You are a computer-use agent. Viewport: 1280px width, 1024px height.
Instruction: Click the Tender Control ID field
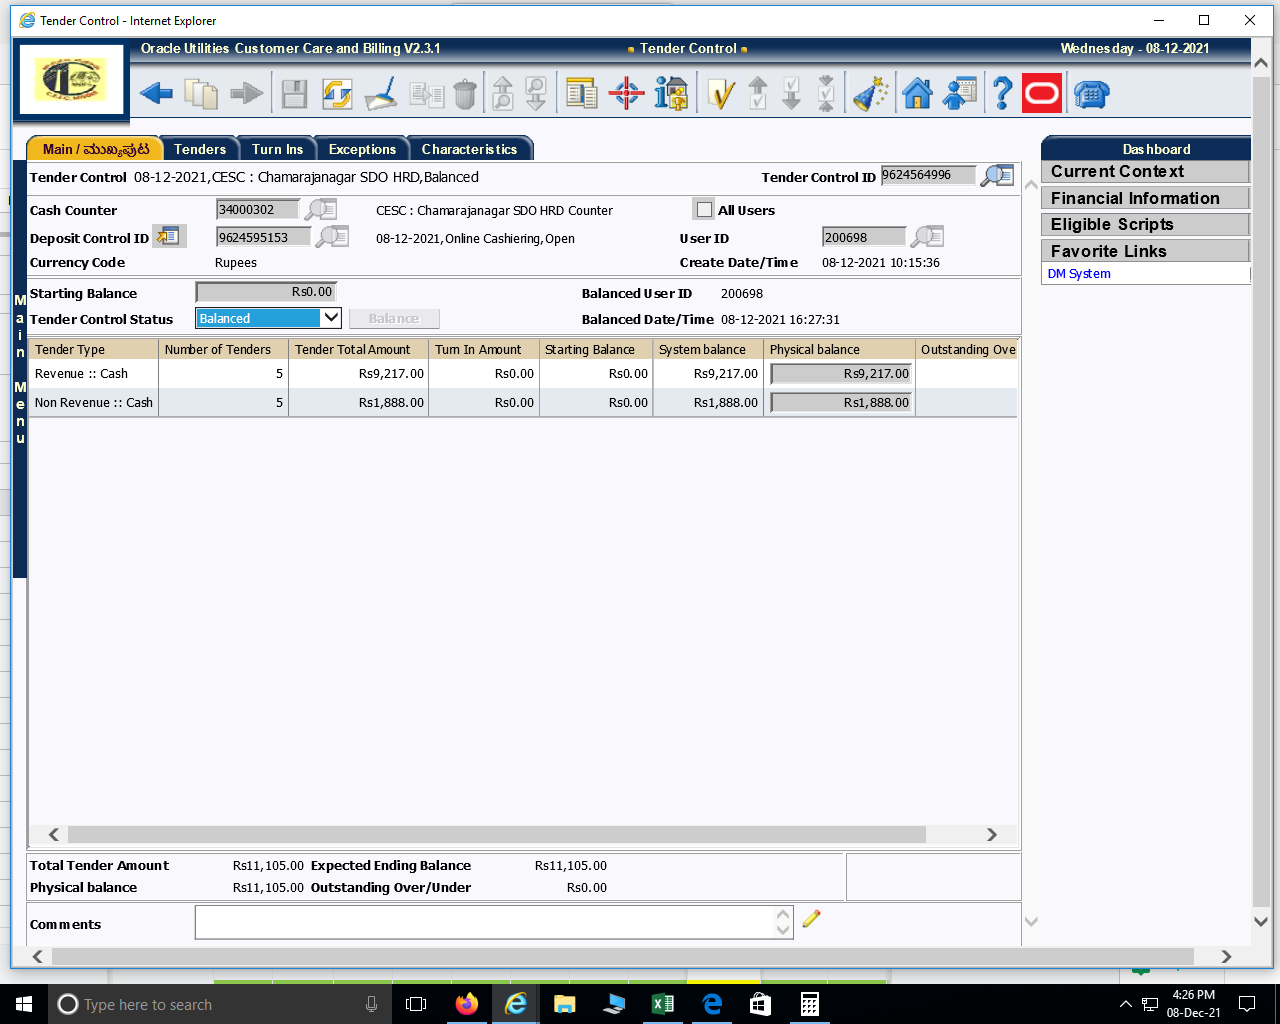tap(928, 175)
